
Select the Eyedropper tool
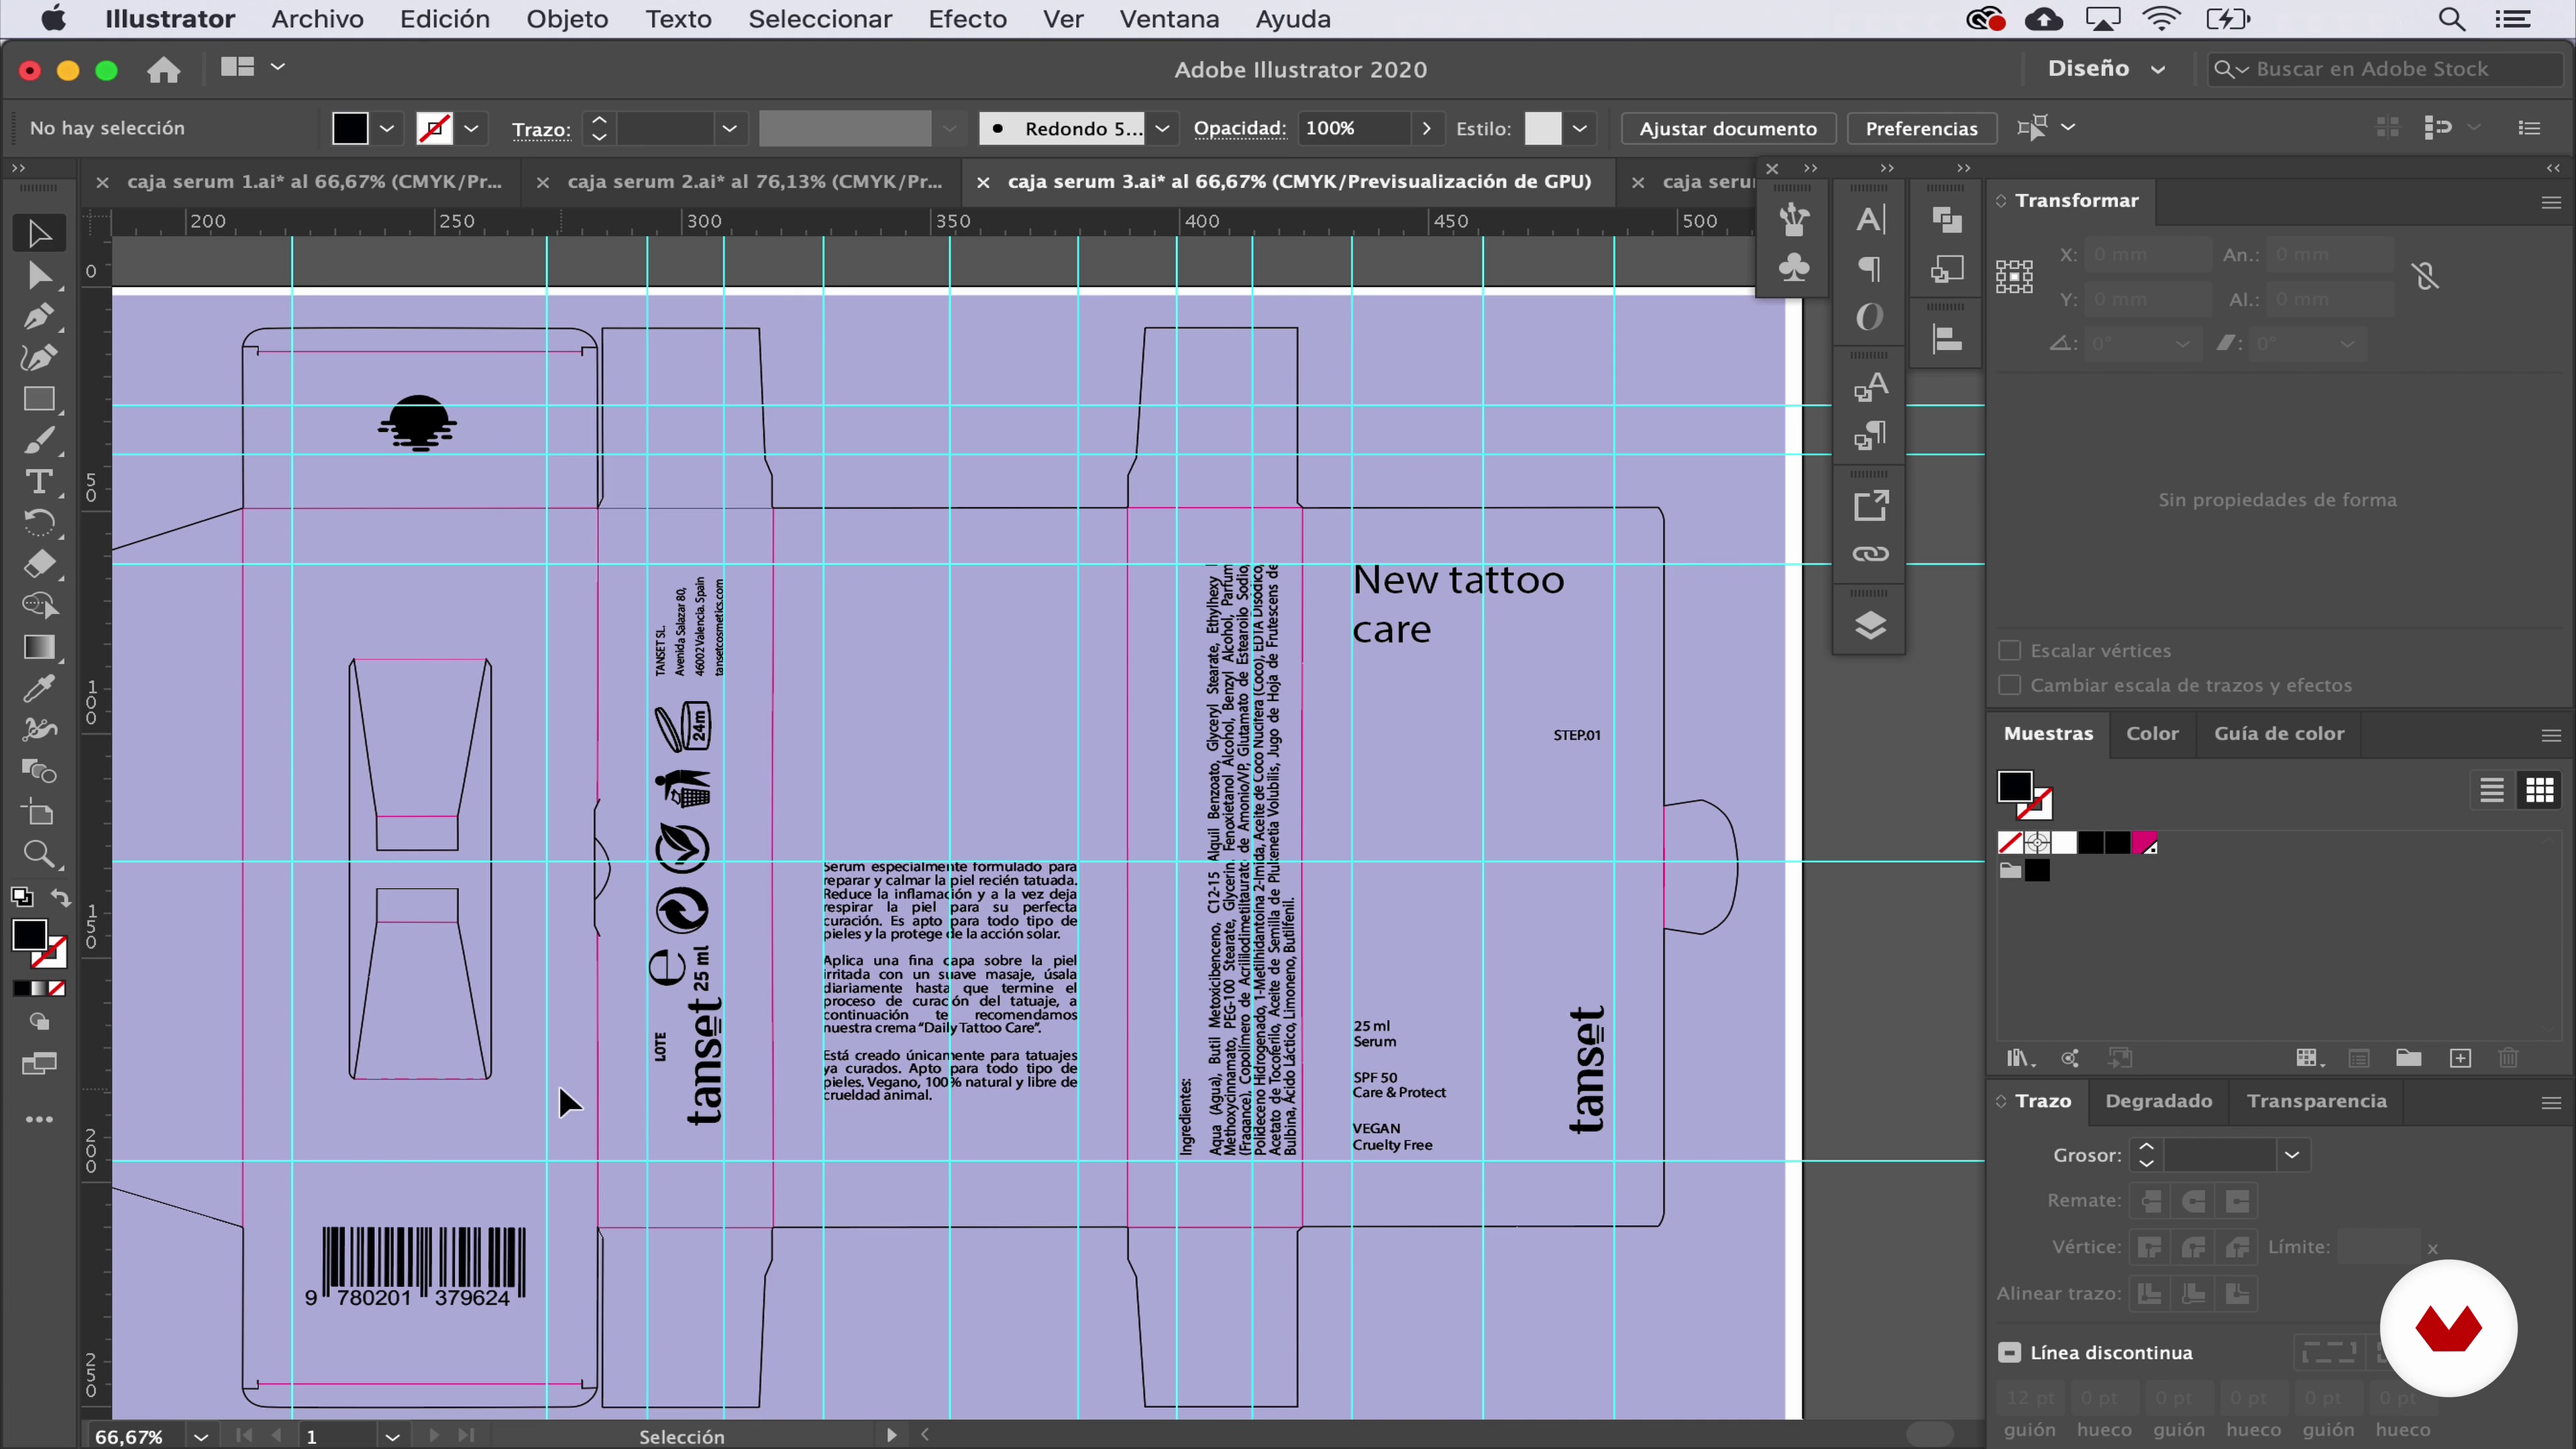click(x=39, y=688)
